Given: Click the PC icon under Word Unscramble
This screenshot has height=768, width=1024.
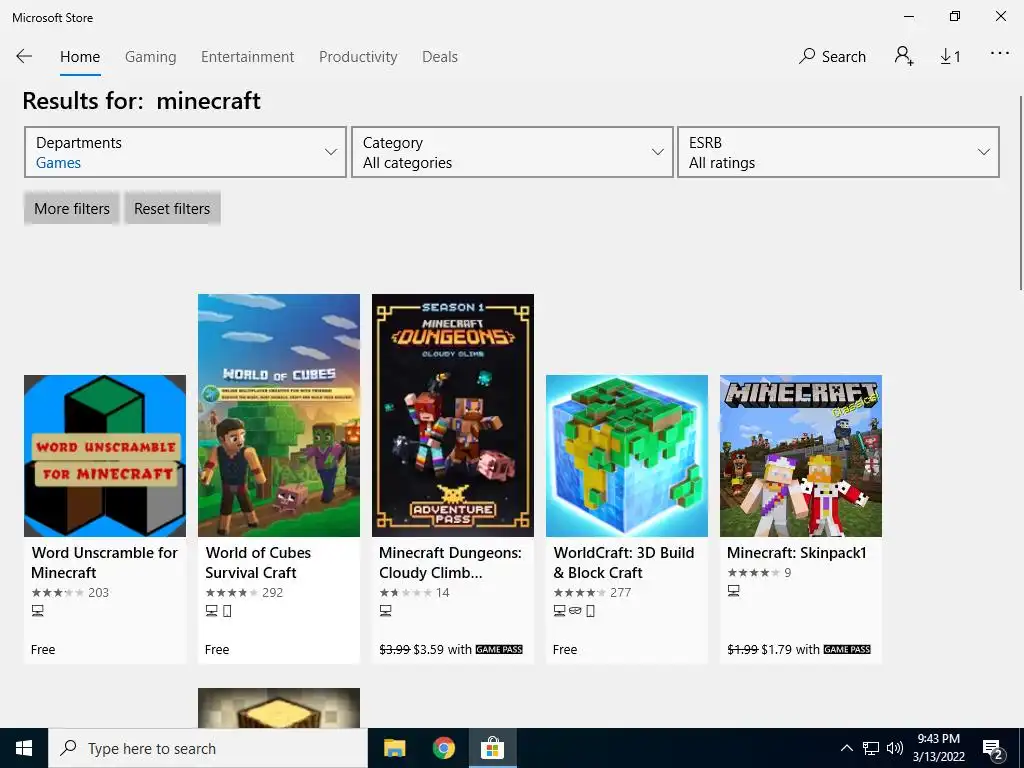Looking at the screenshot, I should click(38, 611).
